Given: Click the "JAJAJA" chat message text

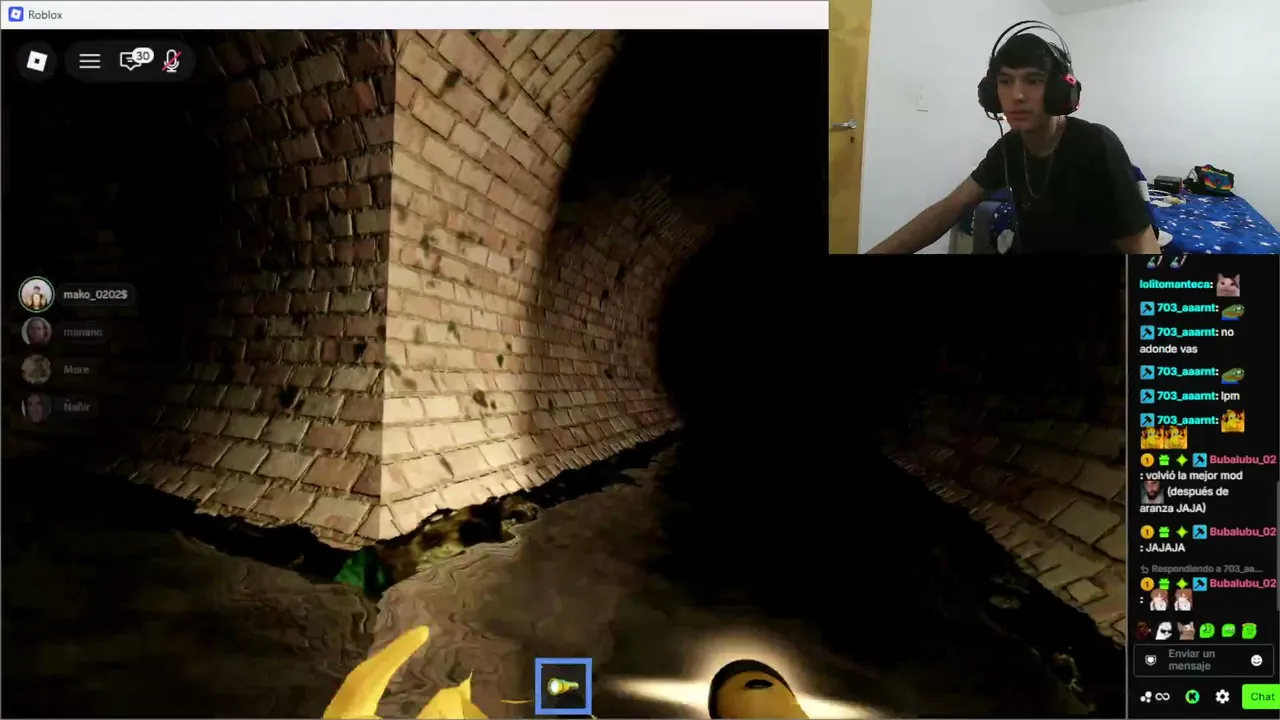Looking at the screenshot, I should [1166, 548].
